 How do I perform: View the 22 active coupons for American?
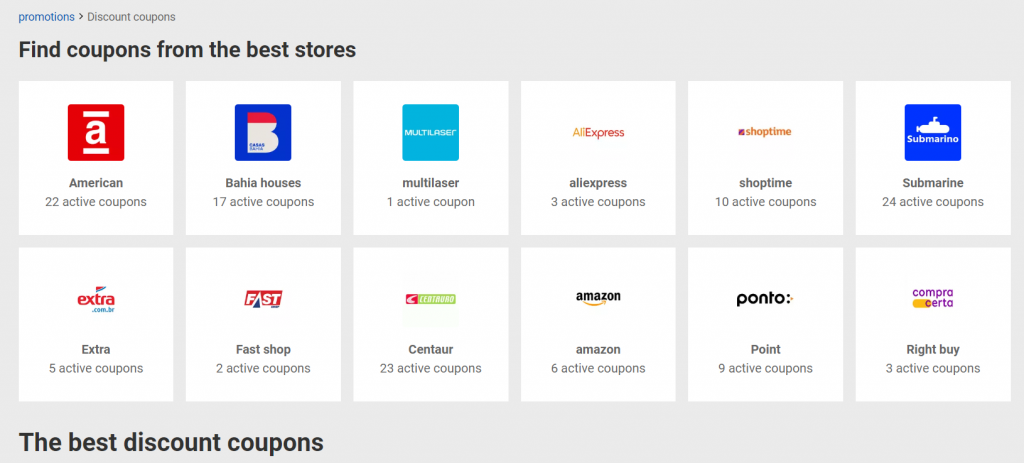click(96, 202)
